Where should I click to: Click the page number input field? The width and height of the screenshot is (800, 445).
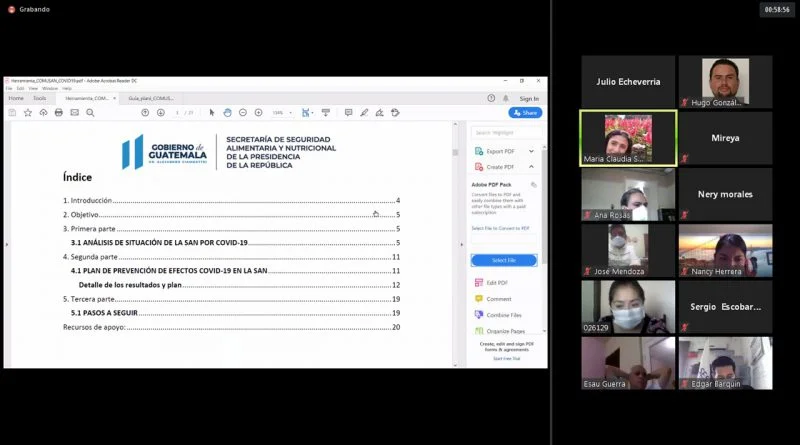point(178,113)
